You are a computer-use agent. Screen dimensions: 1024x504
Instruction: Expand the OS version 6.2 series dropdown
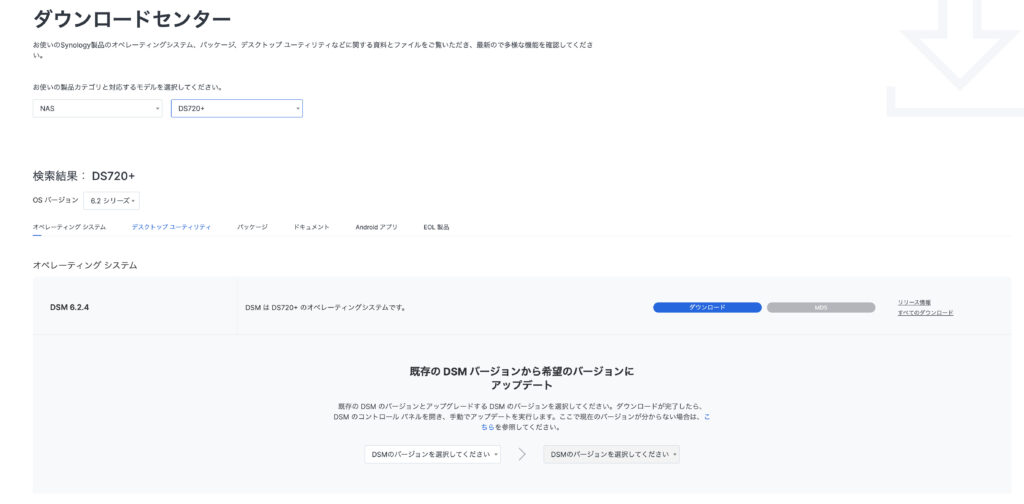tap(111, 200)
